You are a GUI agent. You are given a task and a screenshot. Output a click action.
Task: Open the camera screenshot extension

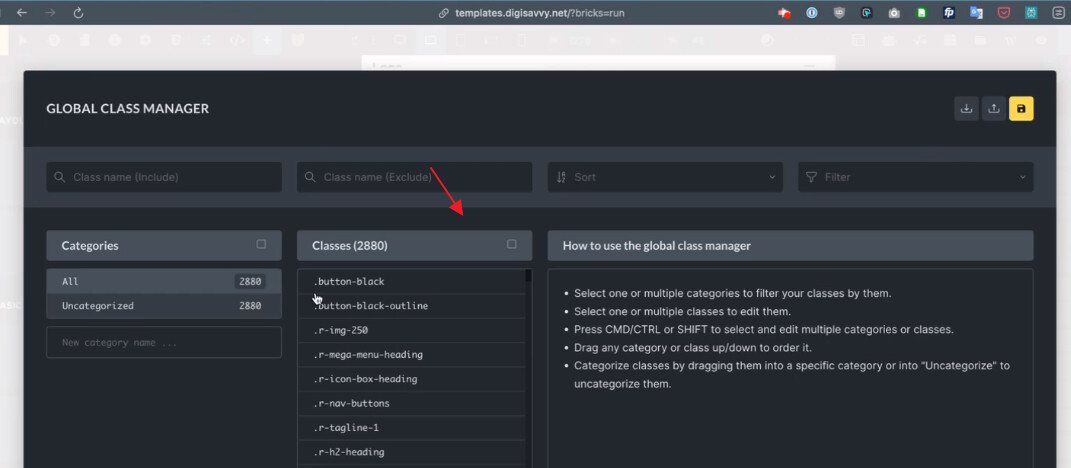click(x=894, y=13)
